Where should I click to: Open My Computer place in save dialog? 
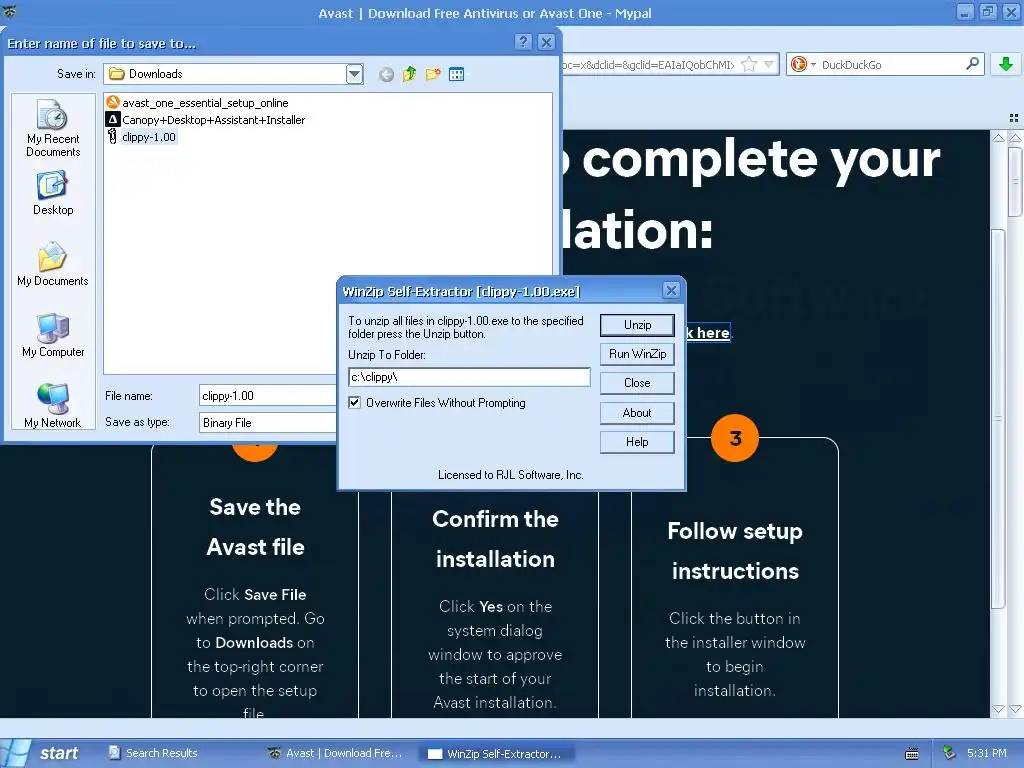point(53,335)
